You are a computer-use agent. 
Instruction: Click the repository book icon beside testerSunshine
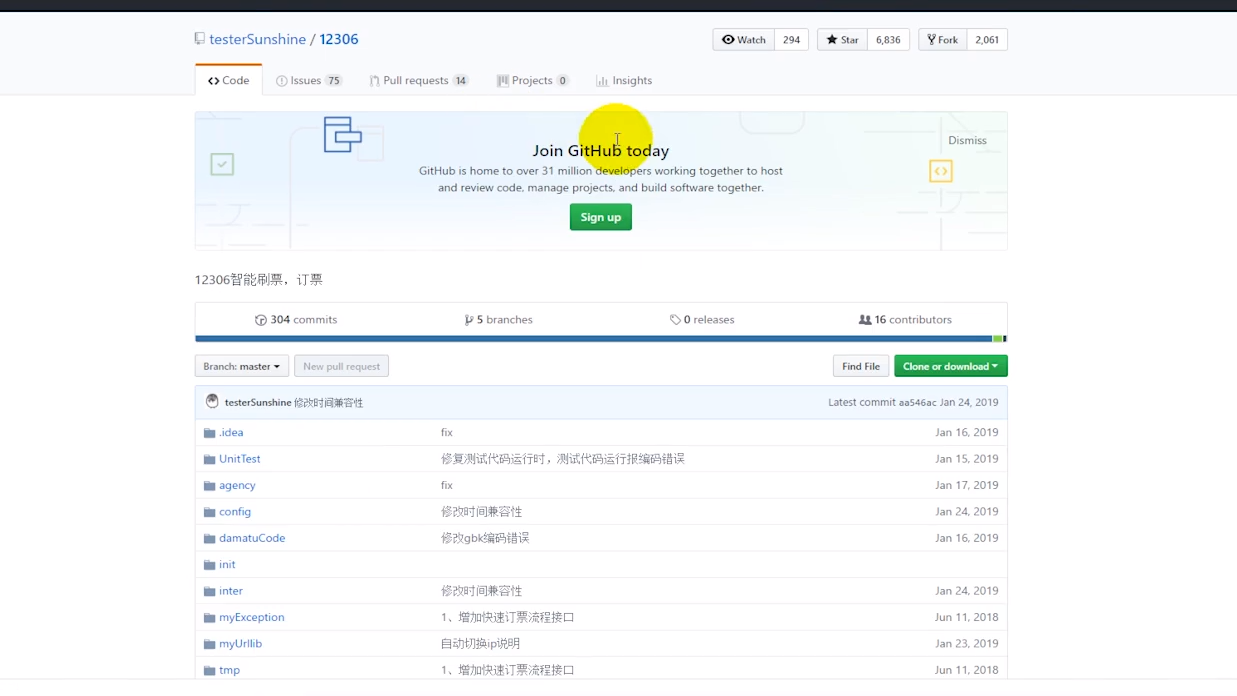coord(200,39)
